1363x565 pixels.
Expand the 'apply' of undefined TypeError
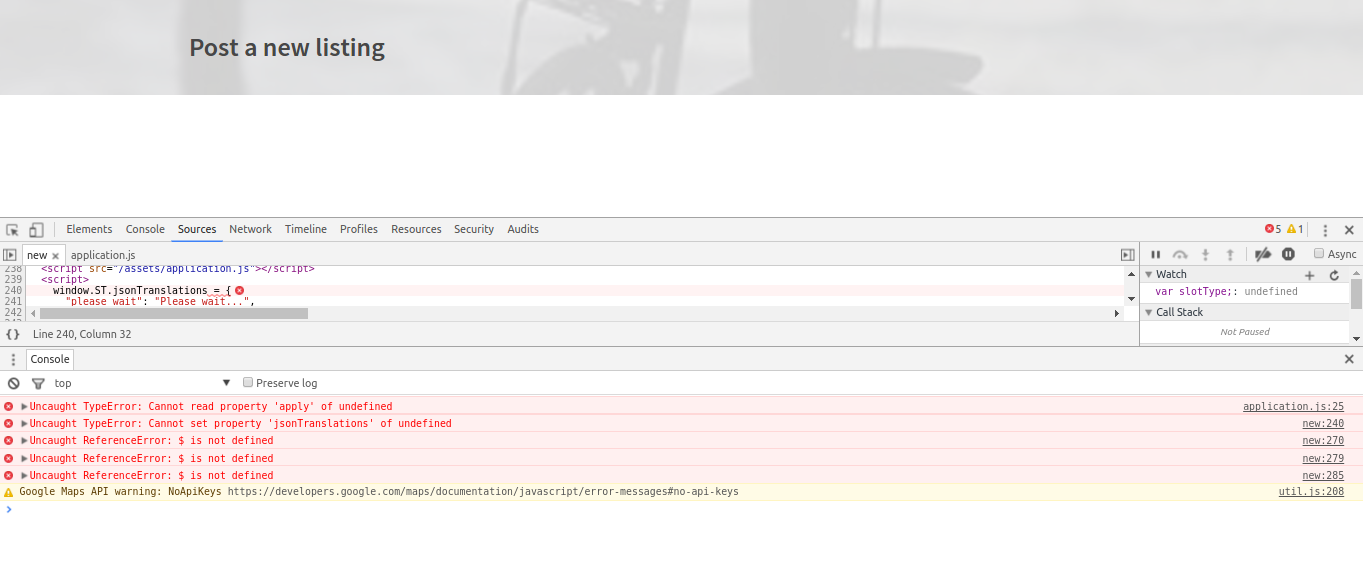(24, 407)
